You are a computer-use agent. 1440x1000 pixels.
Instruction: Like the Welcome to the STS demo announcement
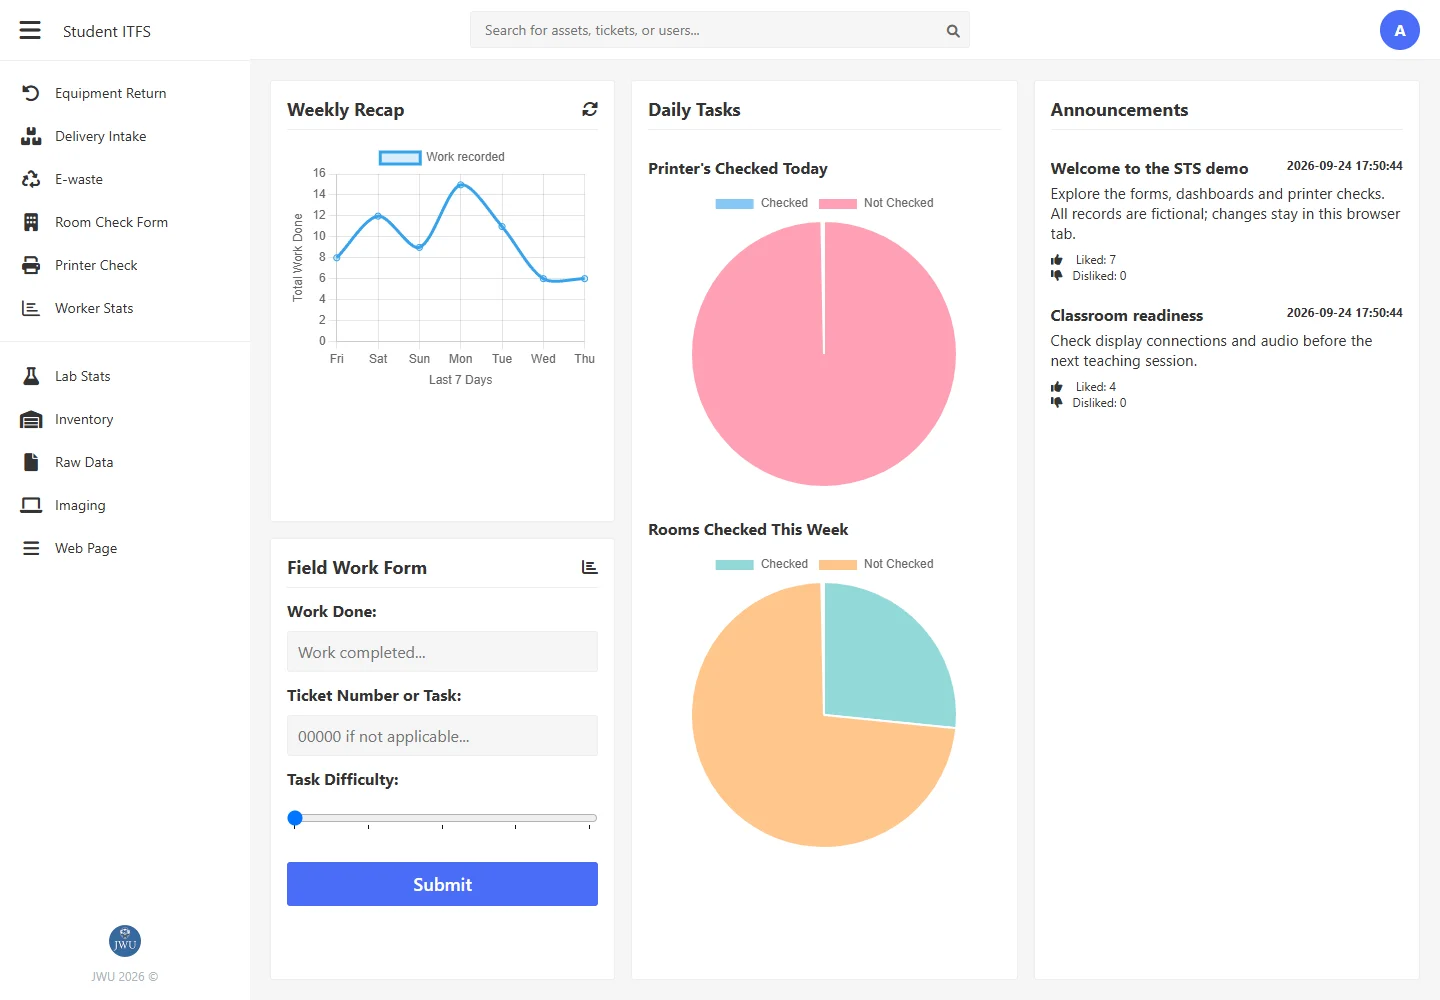(x=1057, y=260)
